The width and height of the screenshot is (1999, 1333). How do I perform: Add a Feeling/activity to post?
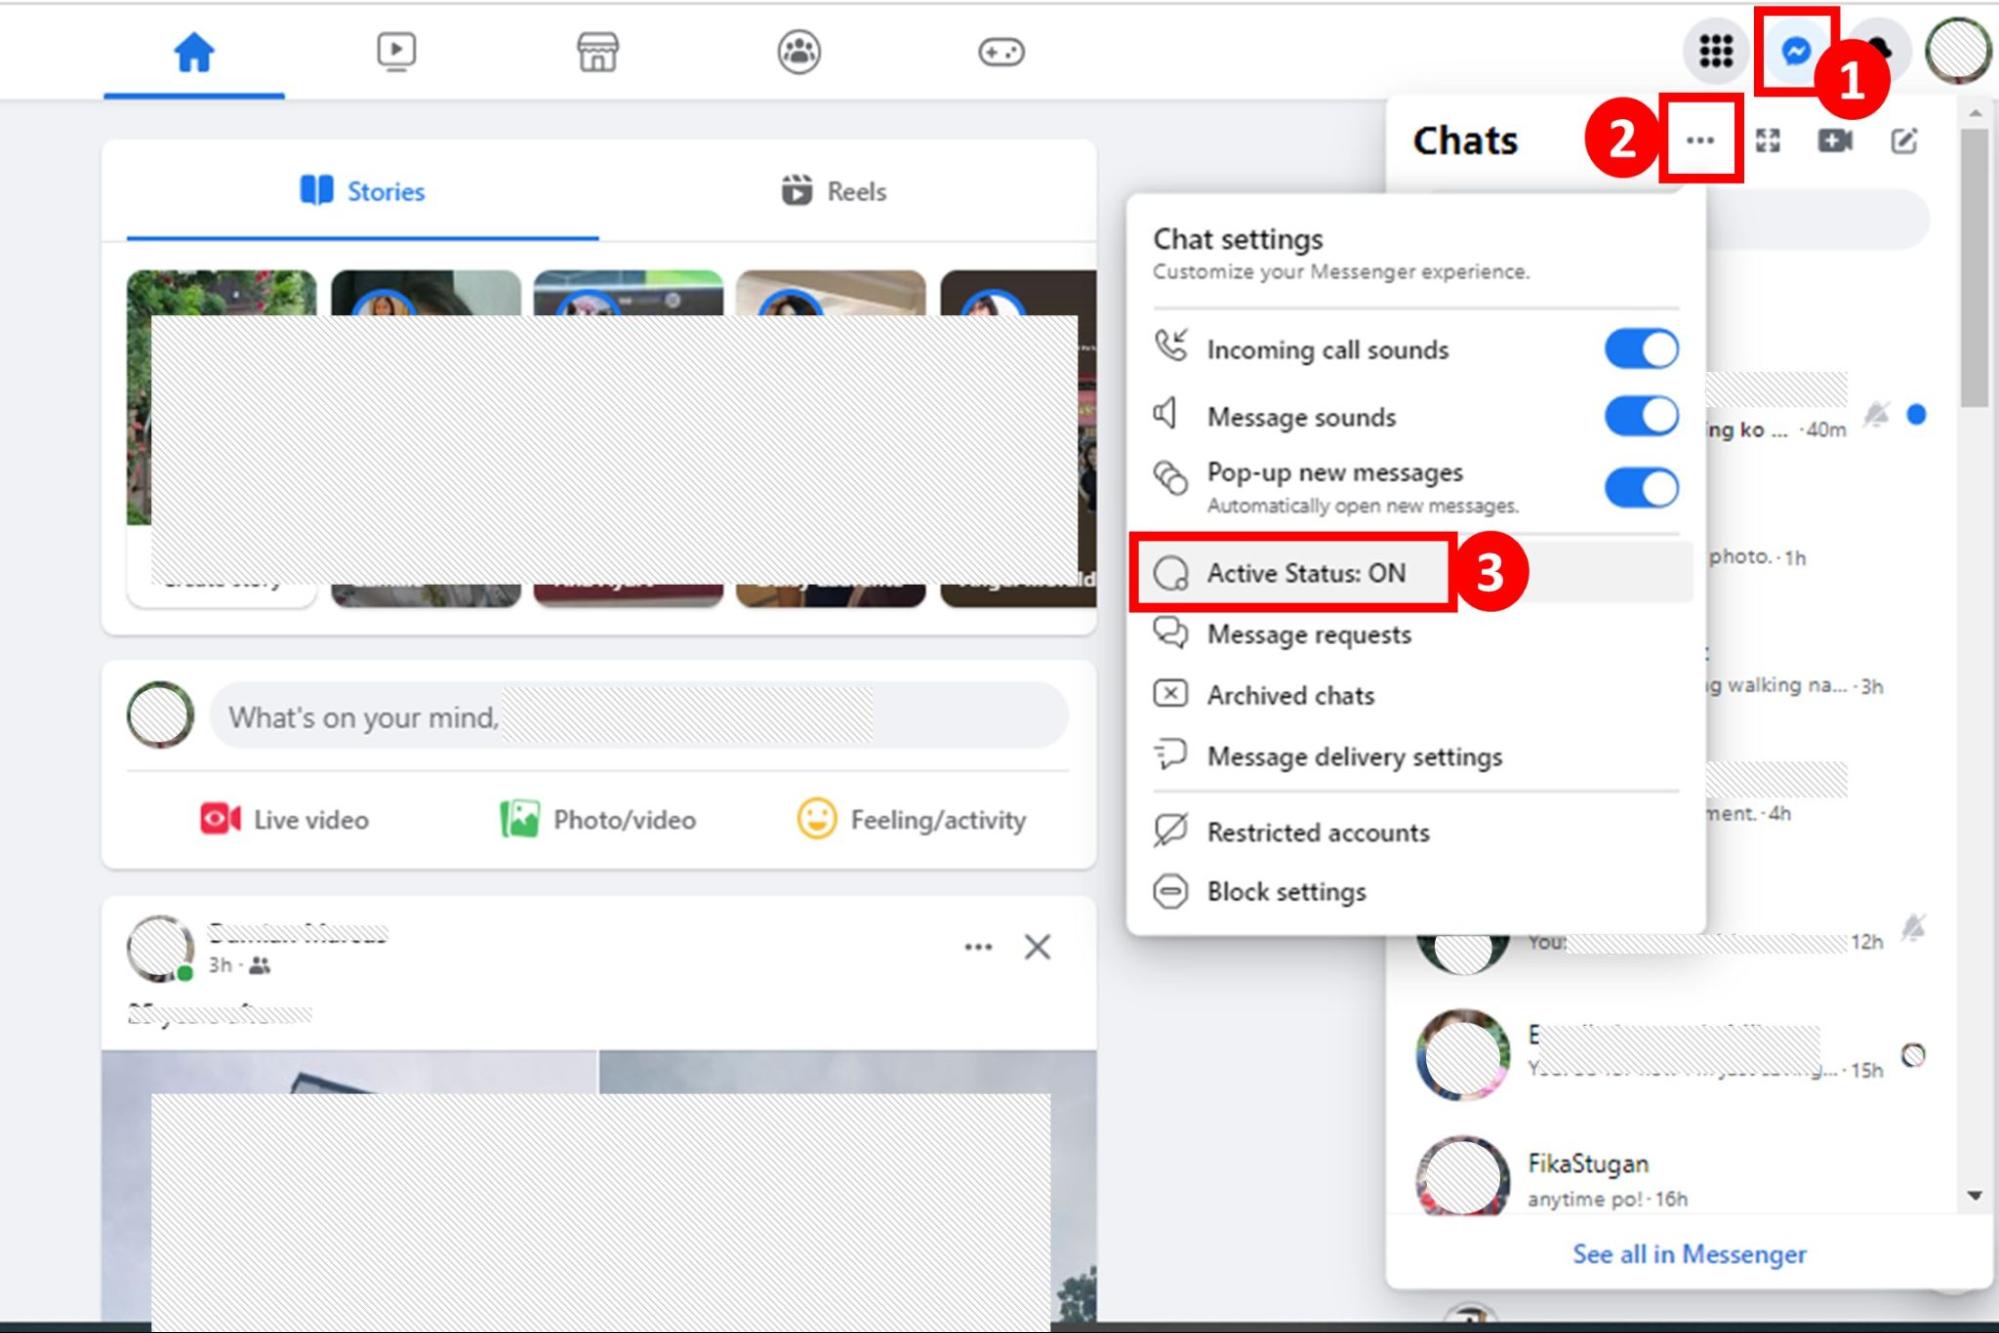911,820
